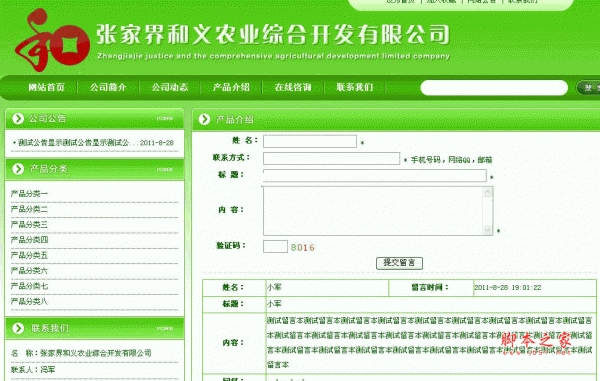Screen dimensions: 600x381
Task: Click the 联系方式 input field
Action: click(331, 158)
